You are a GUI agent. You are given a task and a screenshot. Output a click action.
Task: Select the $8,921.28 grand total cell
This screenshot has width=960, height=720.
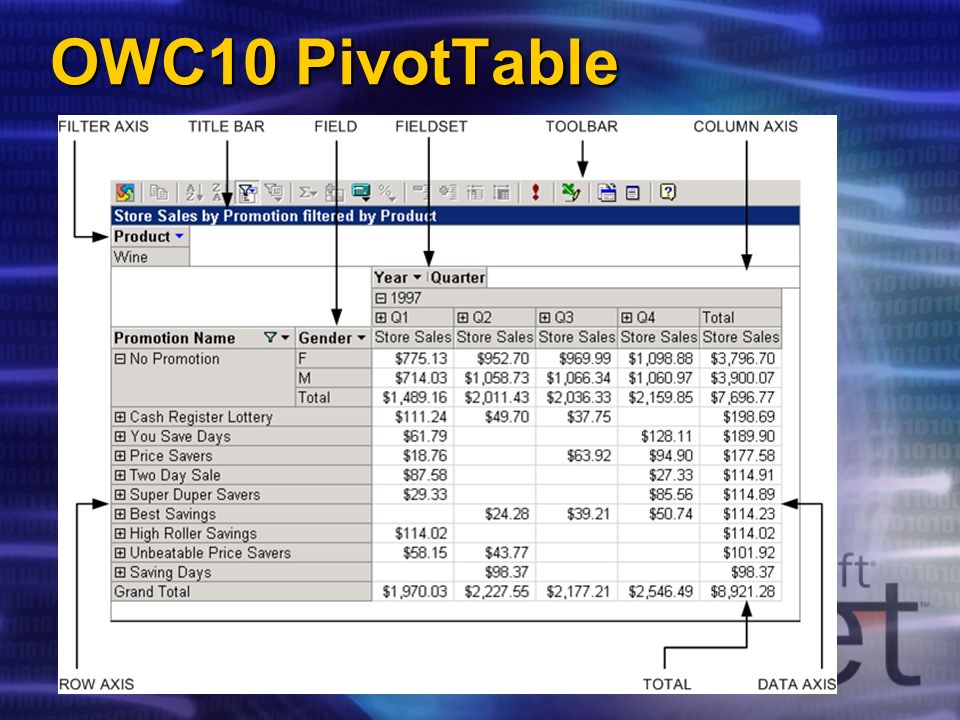pos(741,591)
